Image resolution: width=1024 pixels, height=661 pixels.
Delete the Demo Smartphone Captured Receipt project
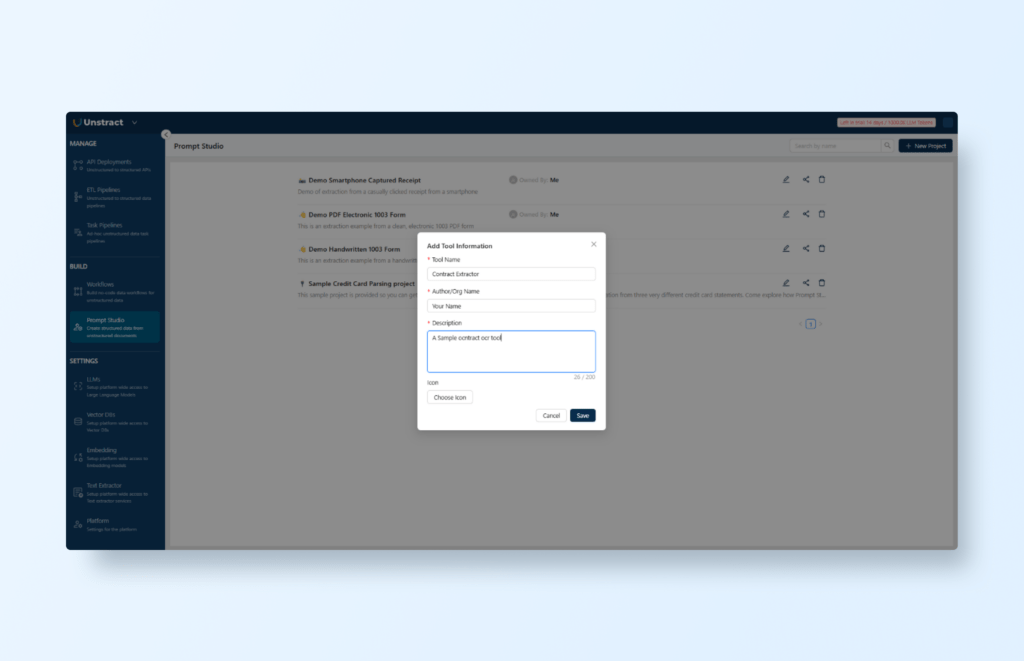(822, 180)
